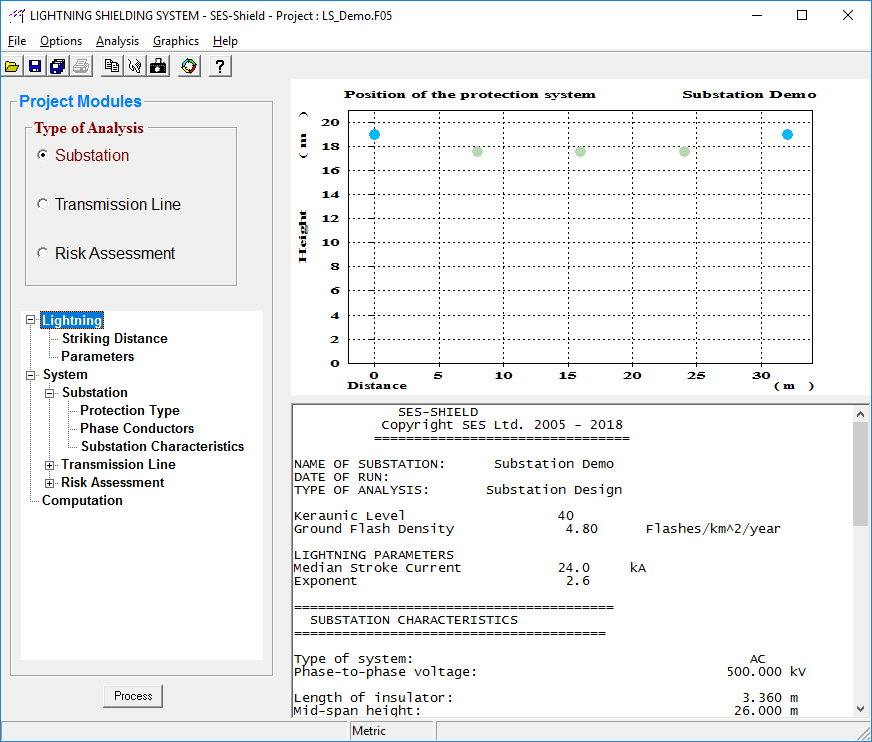This screenshot has height=742, width=872.
Task: Select Striking Distance in the tree
Action: coord(115,338)
